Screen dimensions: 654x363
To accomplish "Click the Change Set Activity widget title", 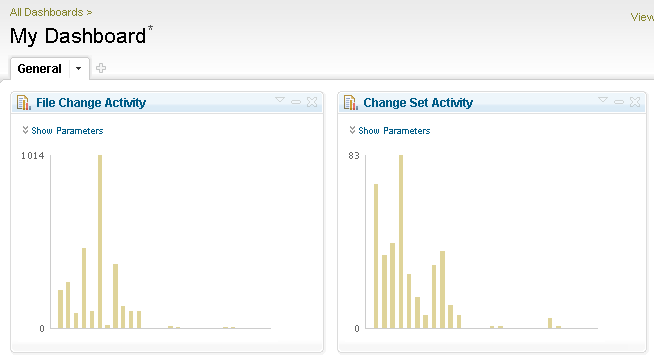I will click(x=418, y=103).
